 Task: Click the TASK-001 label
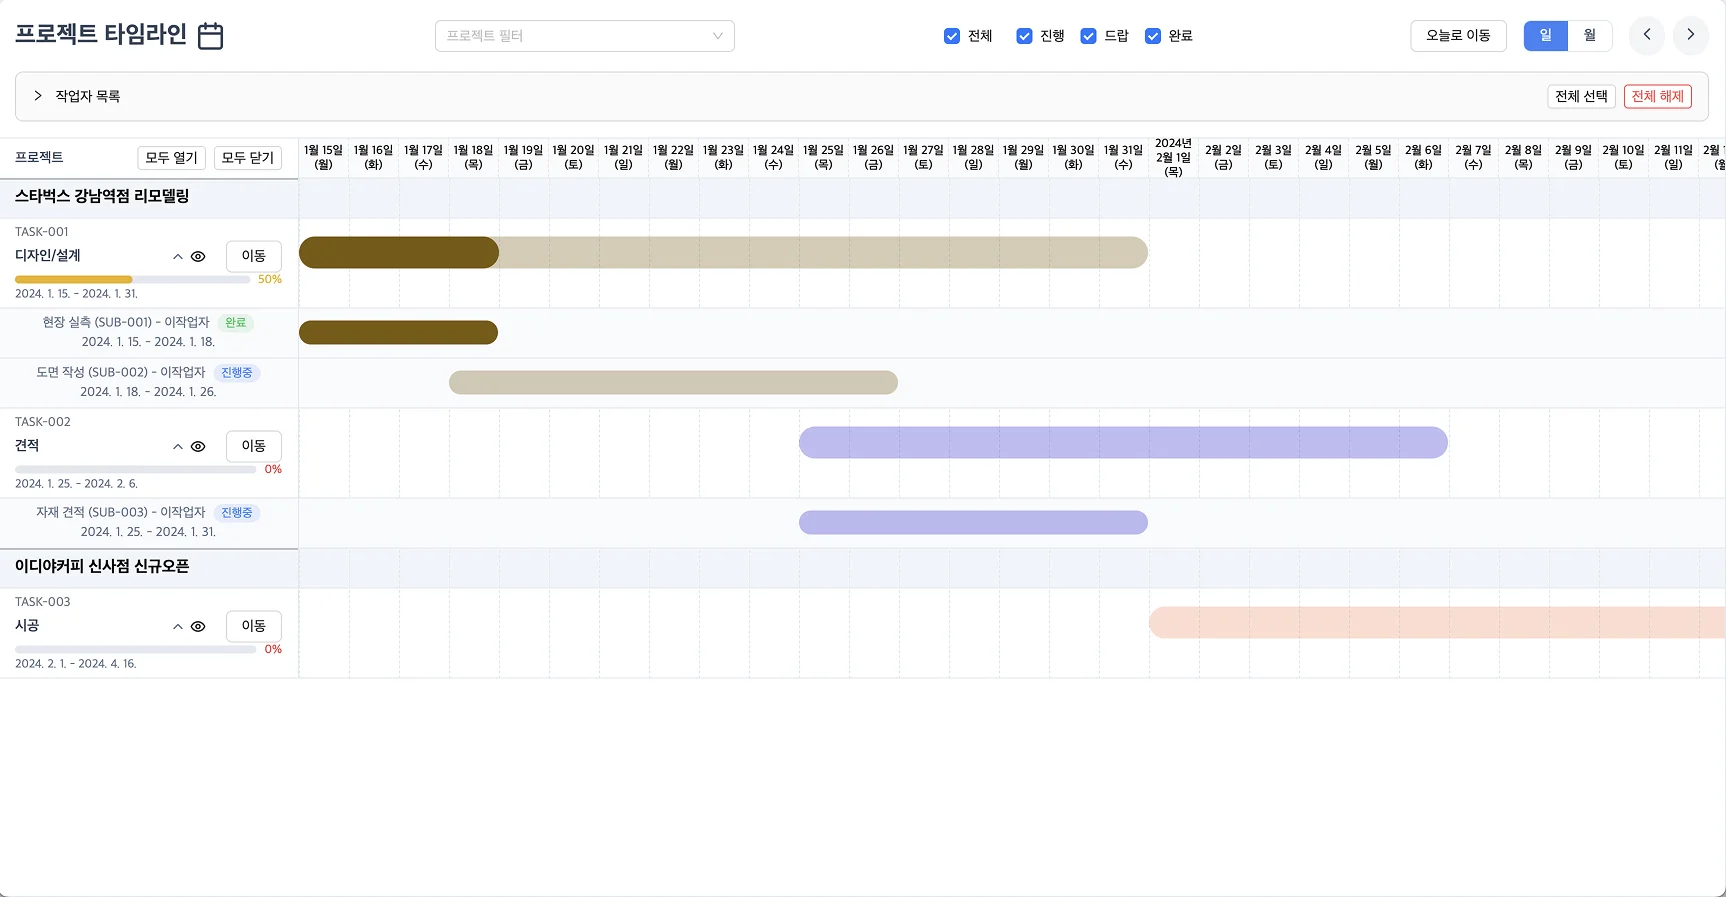pos(42,232)
